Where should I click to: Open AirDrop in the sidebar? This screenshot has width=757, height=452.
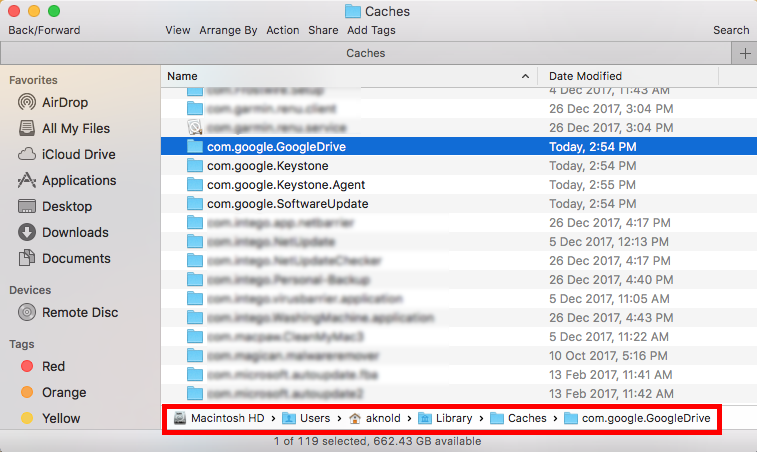click(x=53, y=102)
